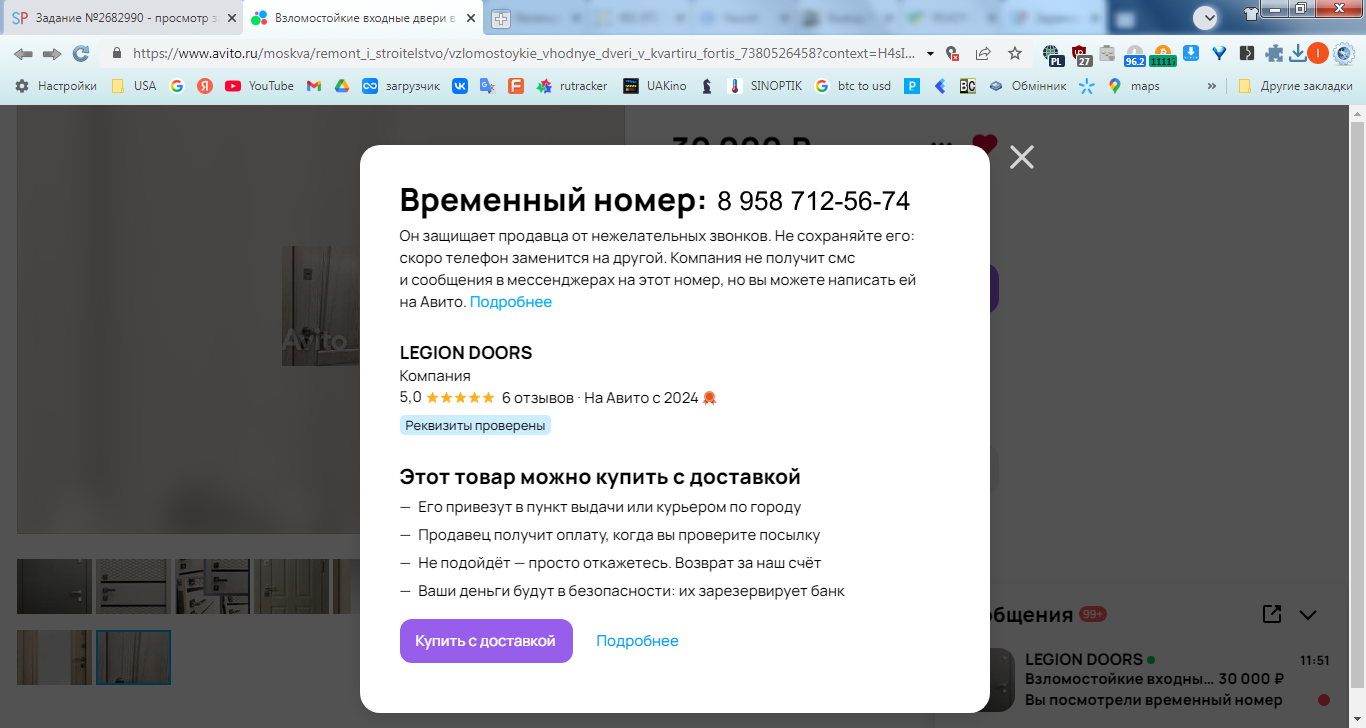Open the Настройки bookmark
The width and height of the screenshot is (1366, 728).
click(x=55, y=86)
